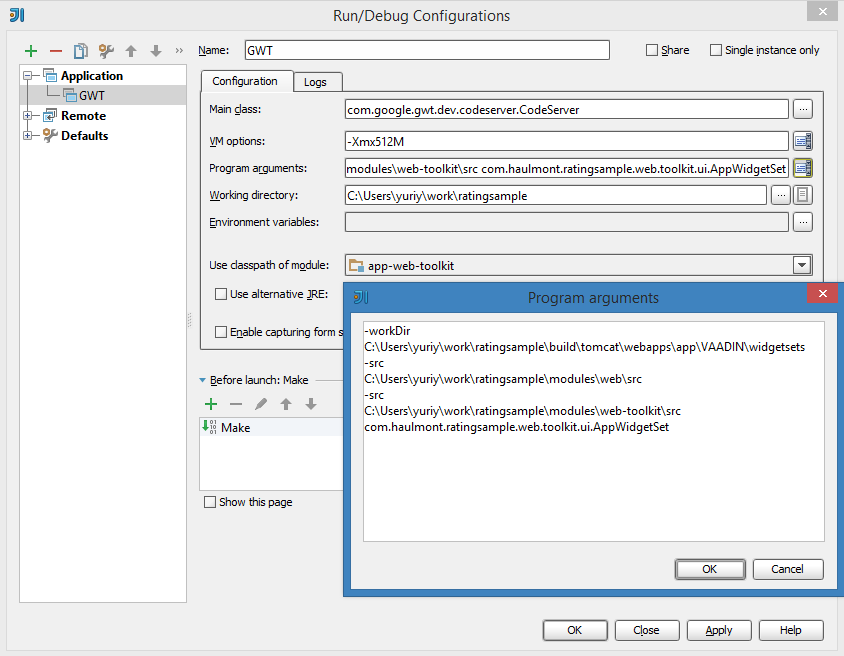Select the Make task in Before launch list
This screenshot has height=656, width=844.
click(271, 427)
